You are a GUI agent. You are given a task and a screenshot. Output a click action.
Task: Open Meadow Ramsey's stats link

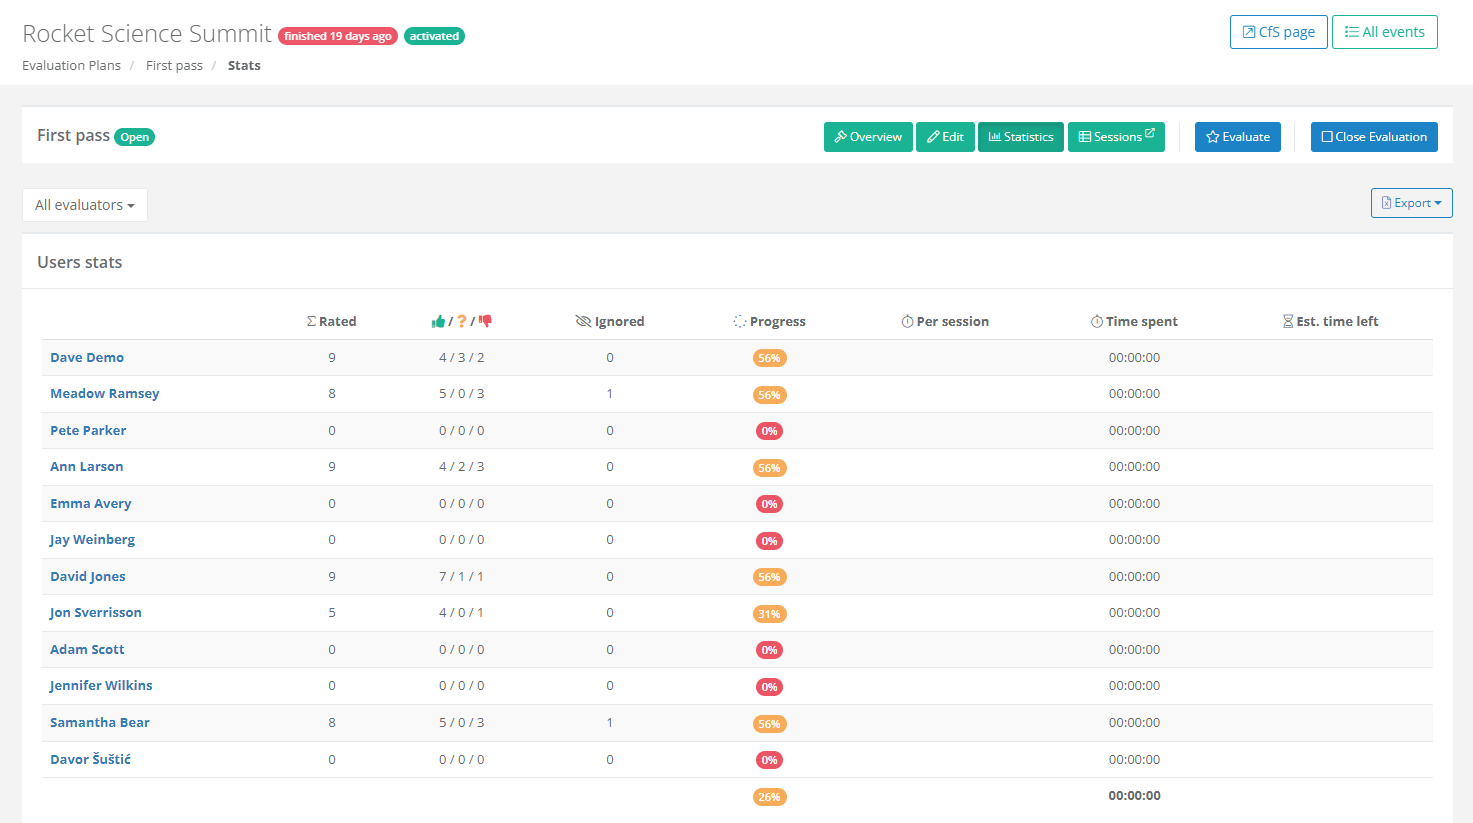pyautogui.click(x=105, y=393)
